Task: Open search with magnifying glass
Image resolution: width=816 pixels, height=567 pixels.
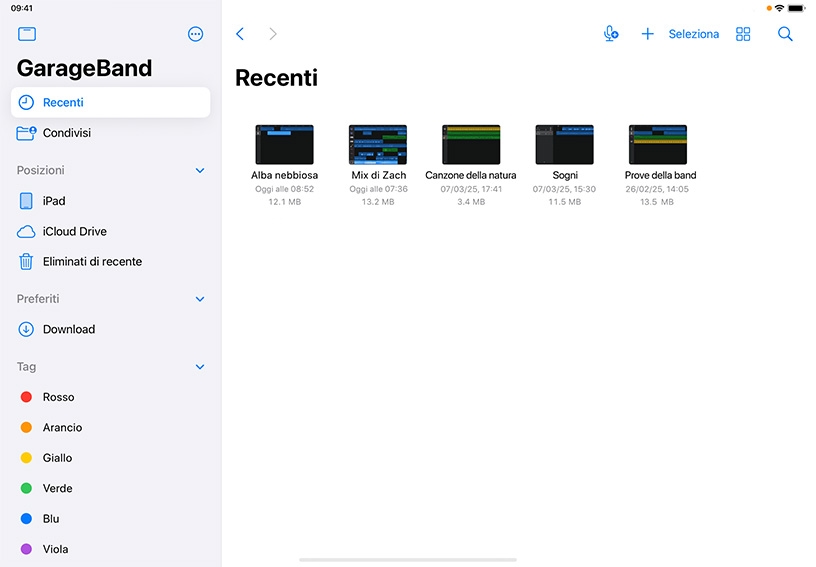Action: click(785, 34)
